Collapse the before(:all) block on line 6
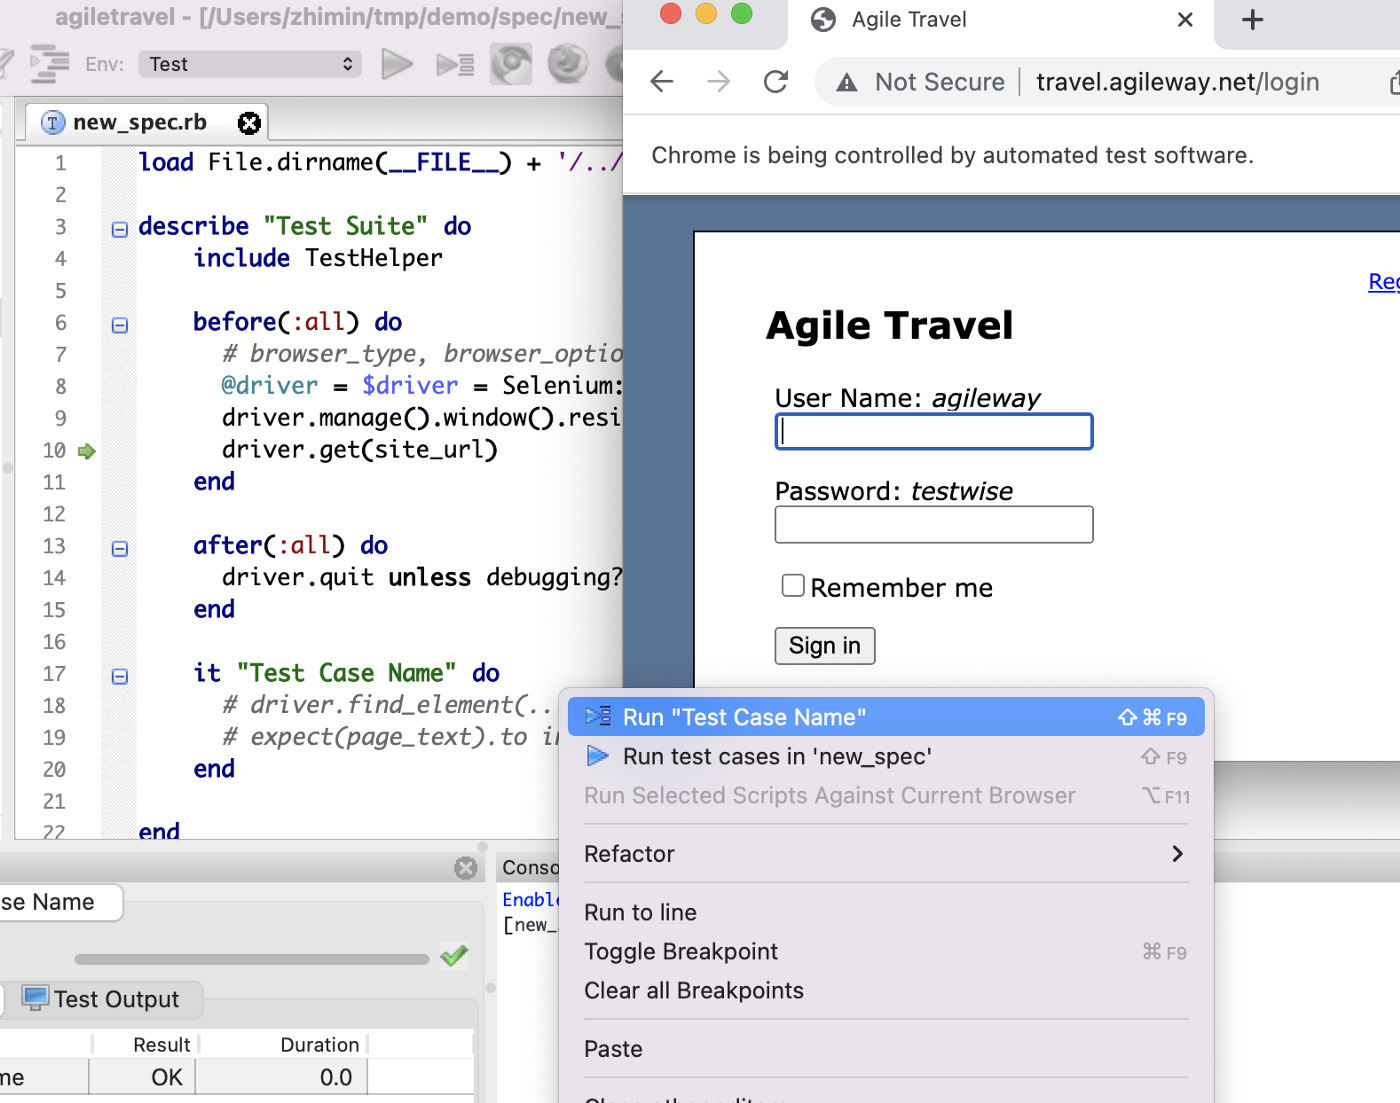Viewport: 1400px width, 1103px height. (x=120, y=325)
